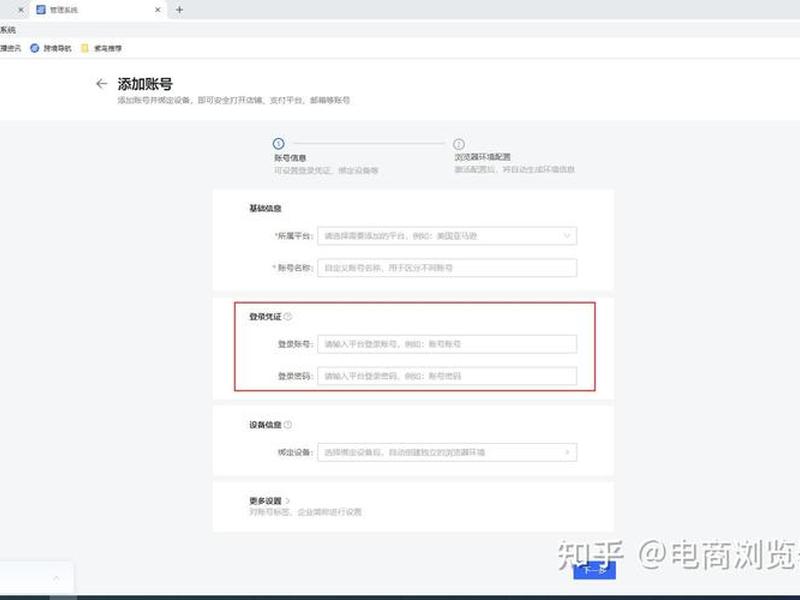Click the chevron arrow in 所属平台 field
This screenshot has width=800, height=600.
[567, 236]
